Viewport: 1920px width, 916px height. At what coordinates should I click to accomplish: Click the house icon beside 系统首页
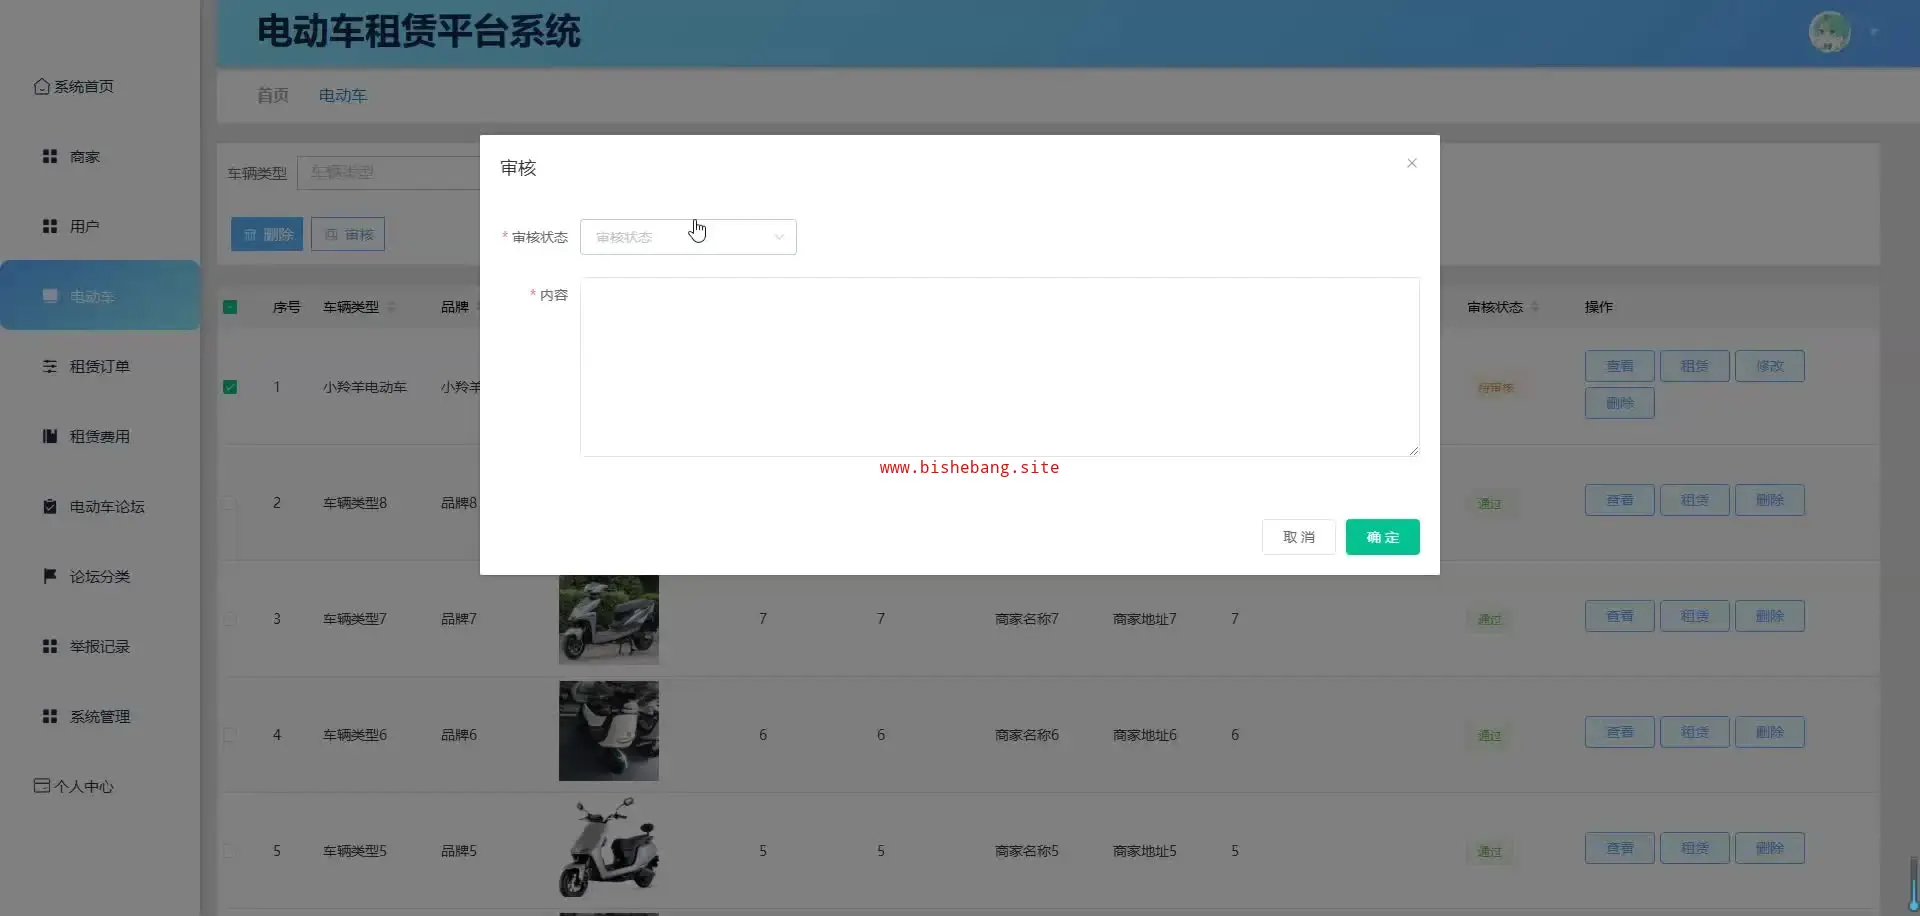coord(42,87)
